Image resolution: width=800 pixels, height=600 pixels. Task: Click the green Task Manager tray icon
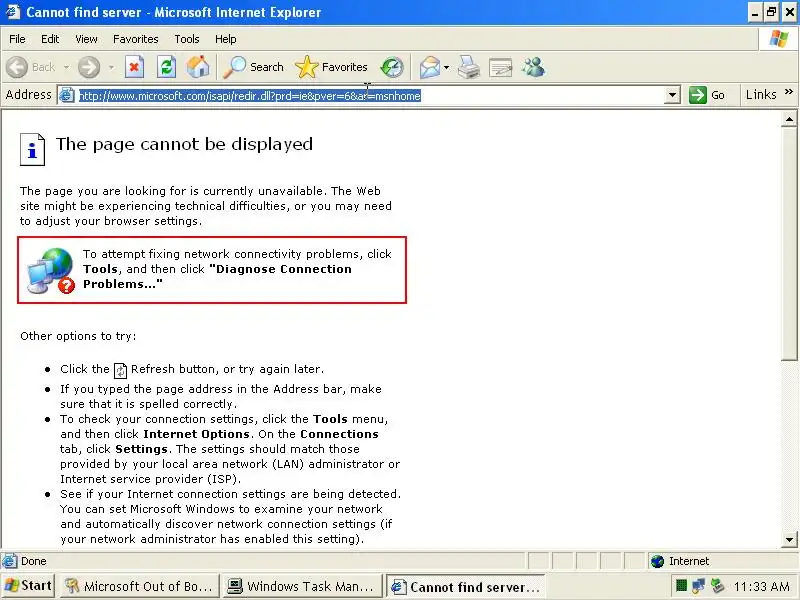[x=681, y=585]
